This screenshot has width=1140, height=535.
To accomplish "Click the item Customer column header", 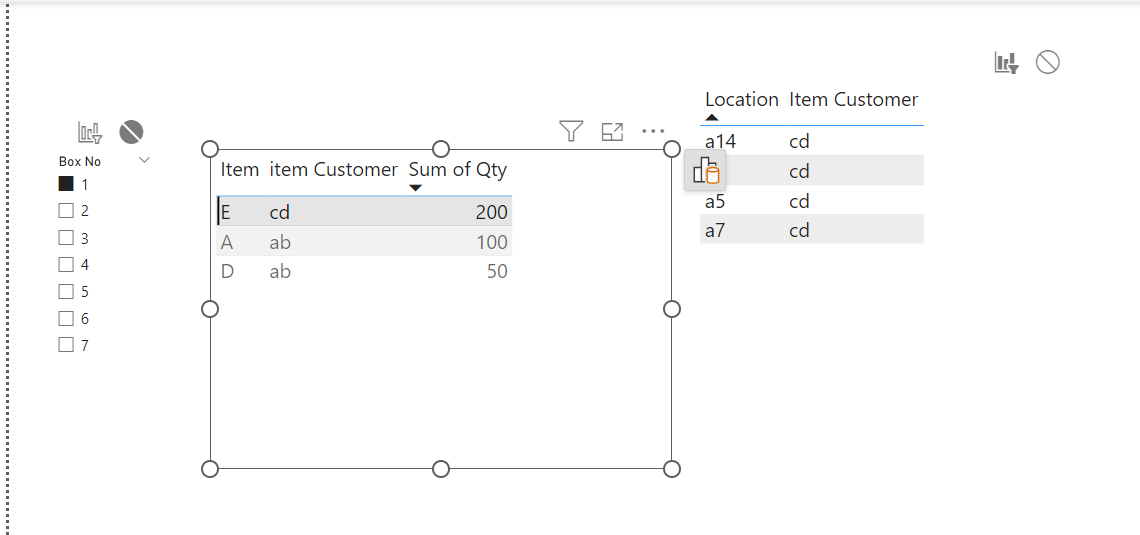I will 334,170.
